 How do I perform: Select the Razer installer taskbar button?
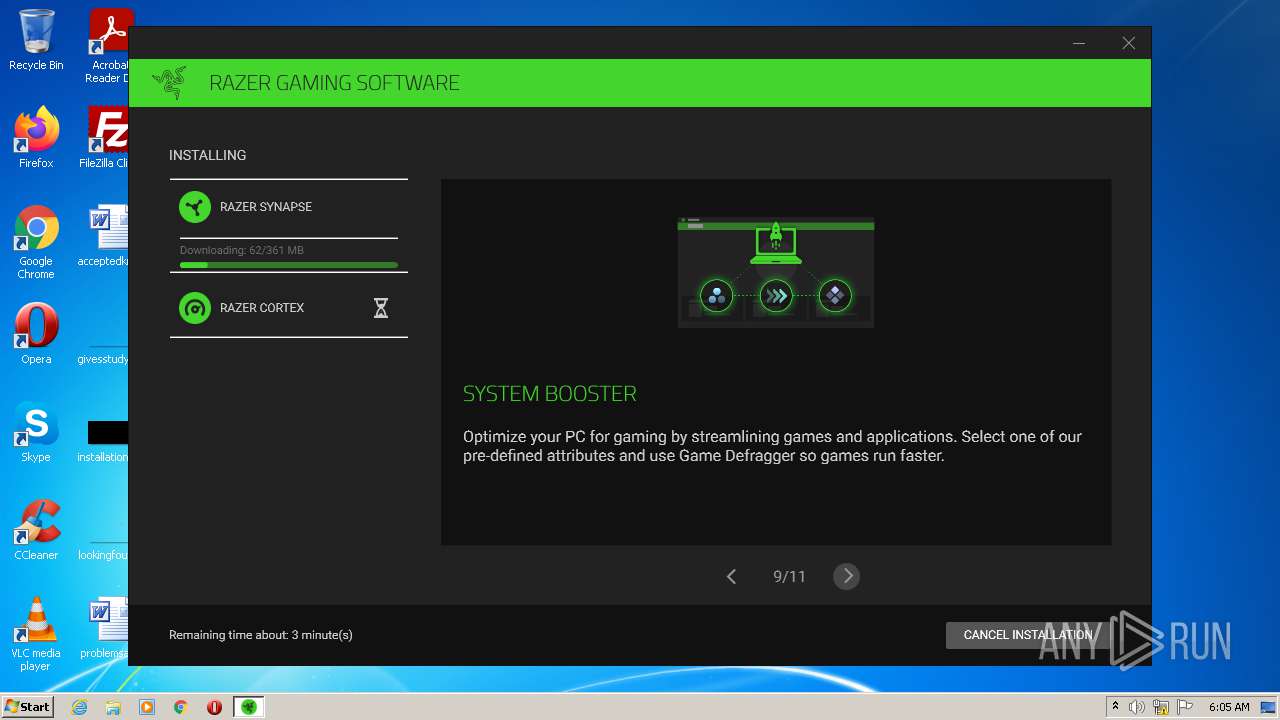249,707
